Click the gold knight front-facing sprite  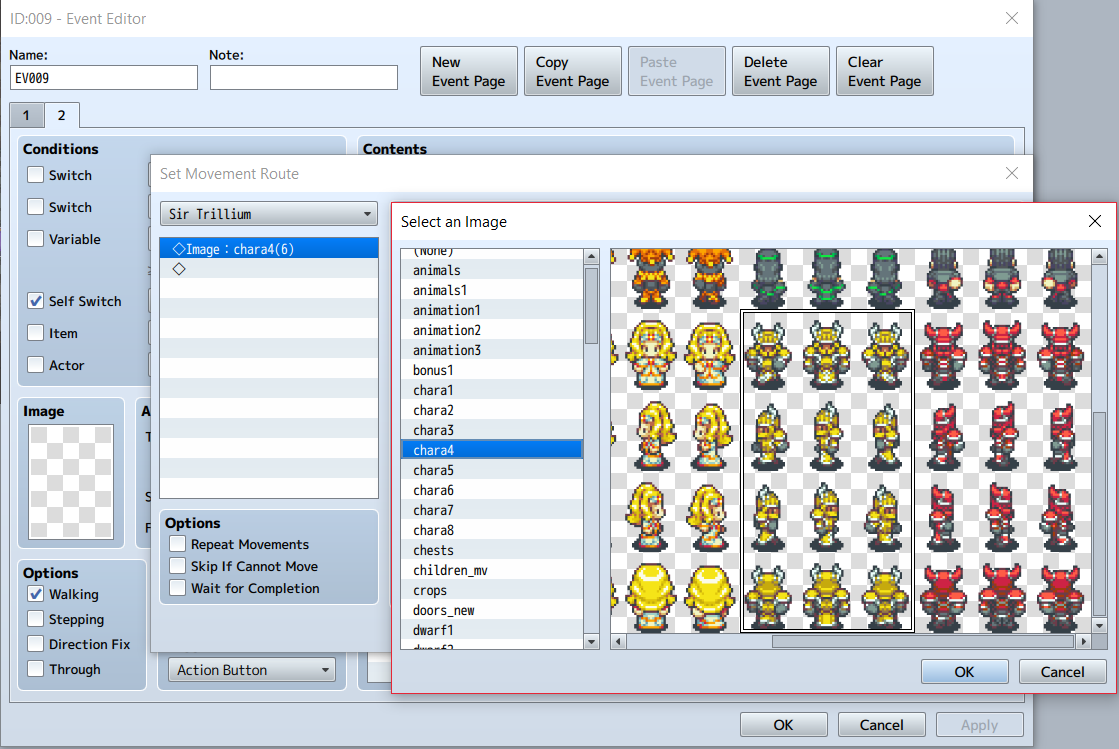(826, 355)
